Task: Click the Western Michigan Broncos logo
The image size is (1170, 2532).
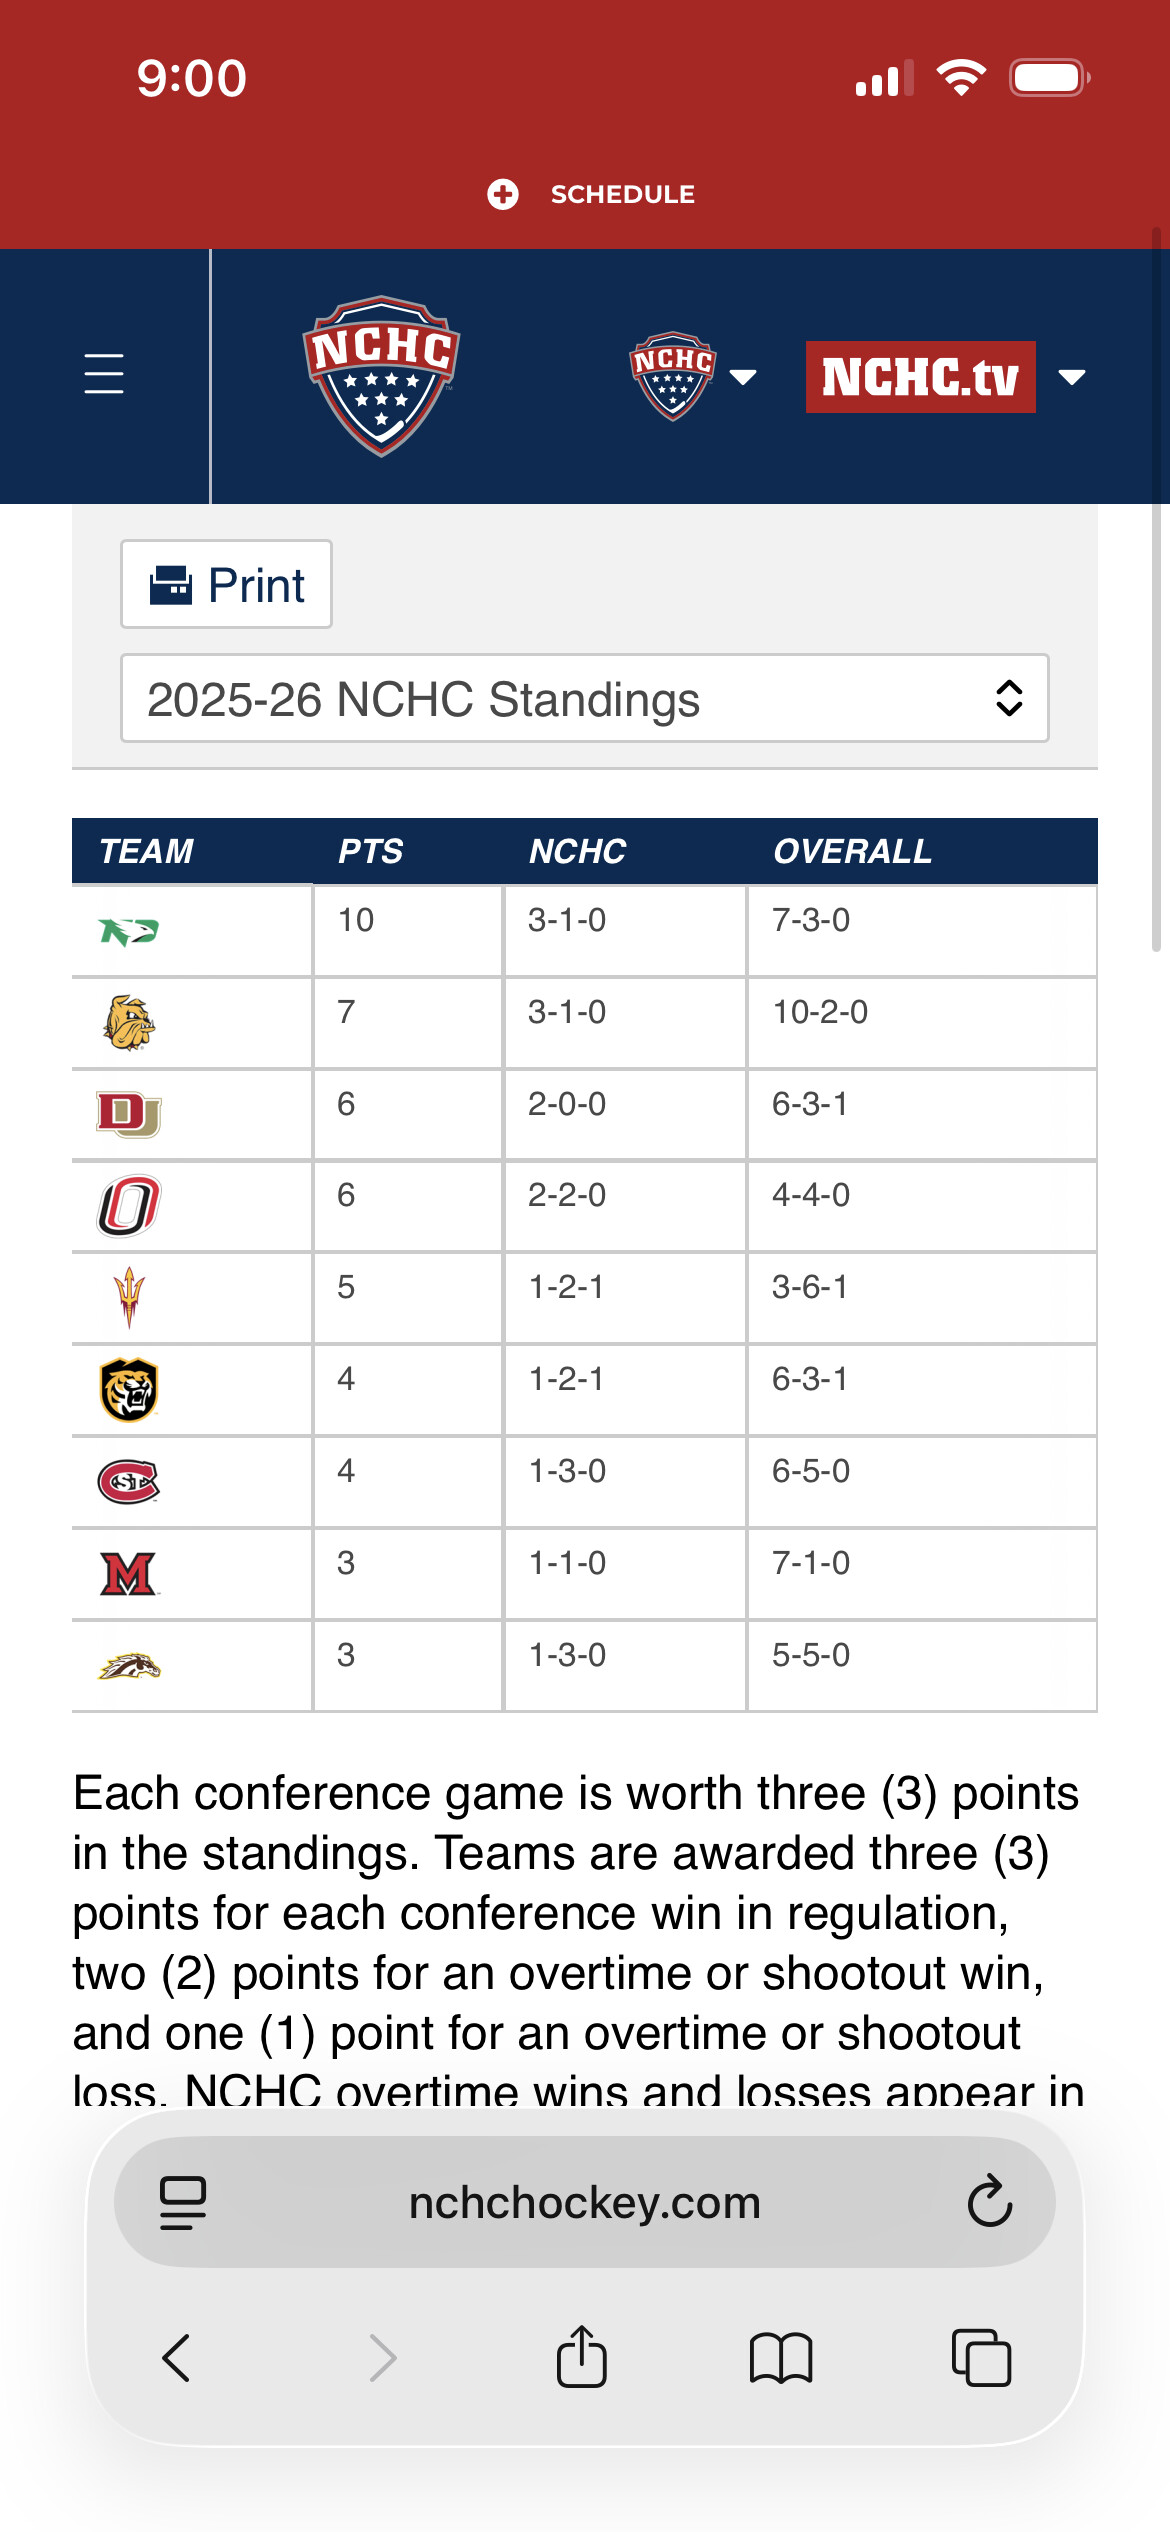Action: (x=129, y=1665)
